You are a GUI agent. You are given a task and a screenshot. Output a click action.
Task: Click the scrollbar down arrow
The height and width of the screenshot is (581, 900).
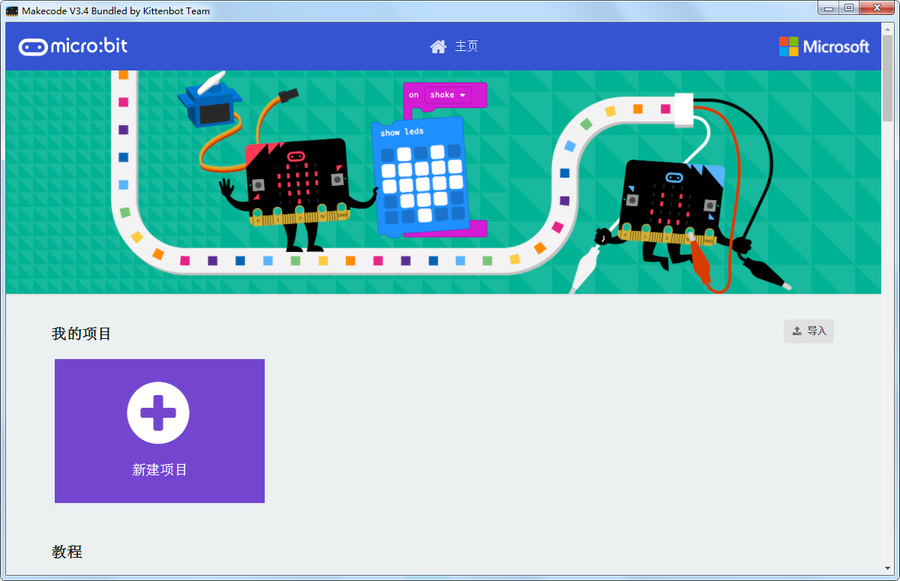[888, 568]
